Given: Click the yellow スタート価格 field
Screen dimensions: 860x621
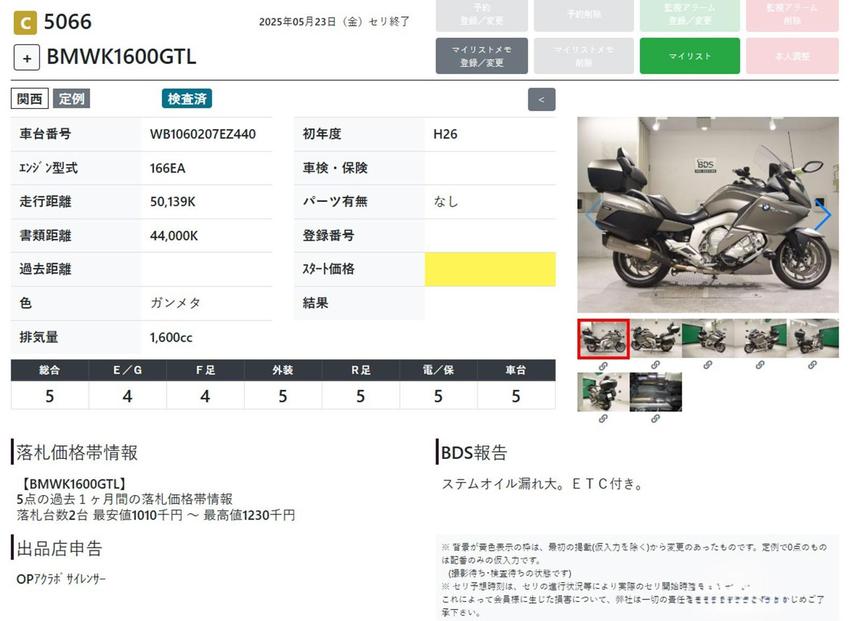Looking at the screenshot, I should 490,269.
